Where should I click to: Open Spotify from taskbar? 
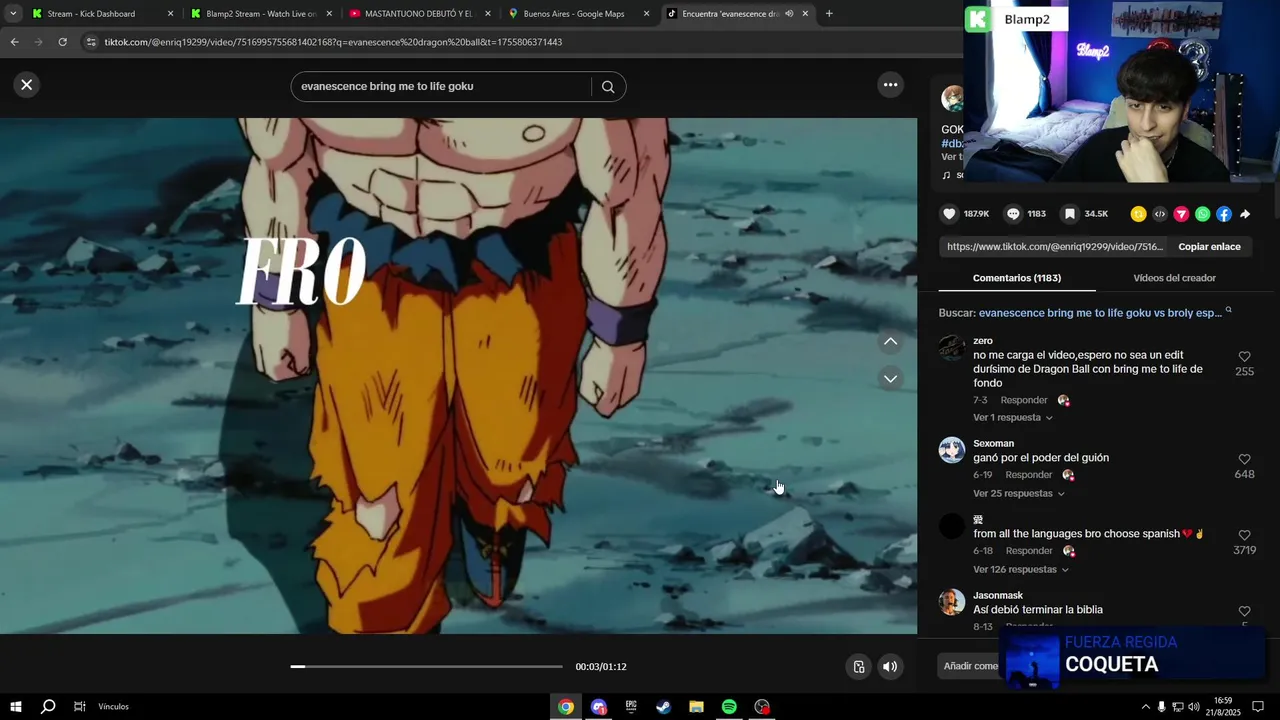729,707
